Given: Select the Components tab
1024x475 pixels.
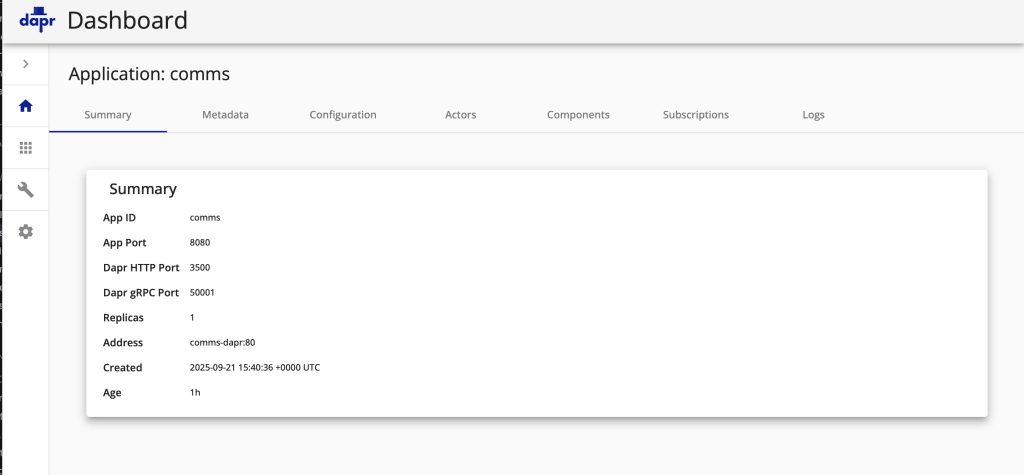Looking at the screenshot, I should (x=578, y=115).
